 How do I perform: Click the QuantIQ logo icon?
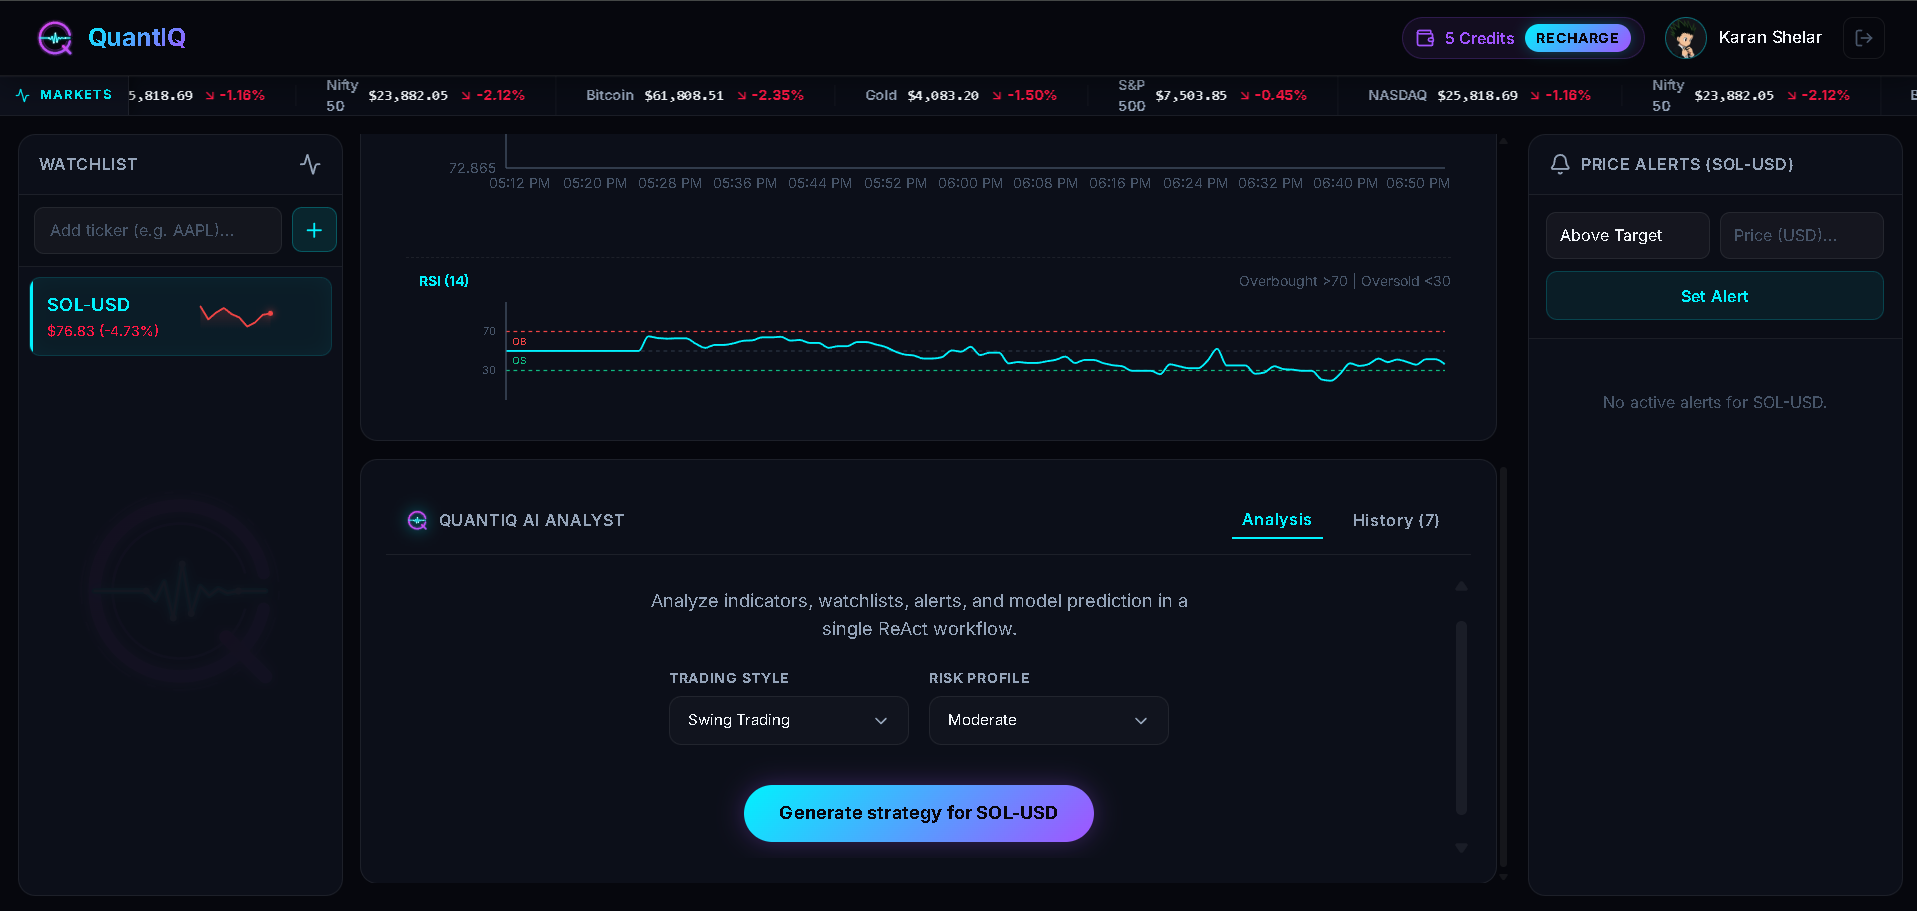pos(55,38)
